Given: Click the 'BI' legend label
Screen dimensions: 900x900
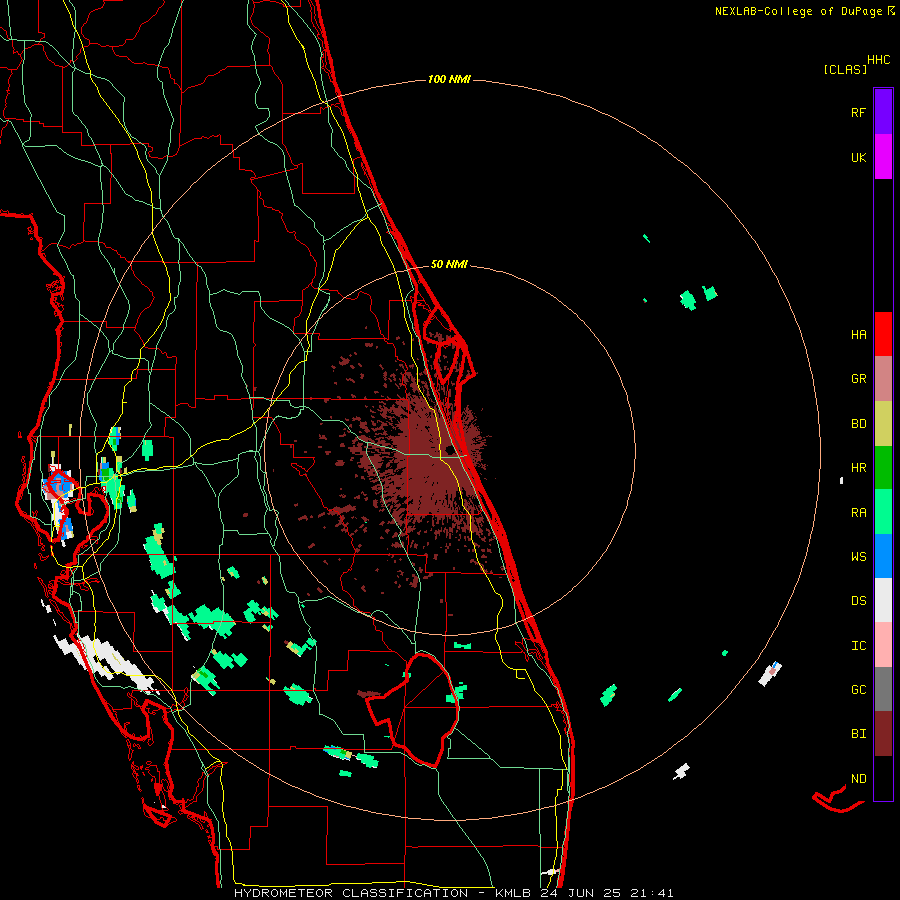Looking at the screenshot, I should tap(858, 734).
